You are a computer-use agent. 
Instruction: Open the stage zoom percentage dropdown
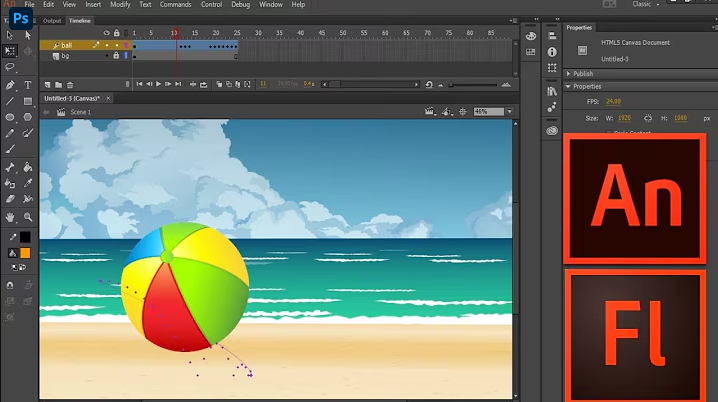[510, 112]
